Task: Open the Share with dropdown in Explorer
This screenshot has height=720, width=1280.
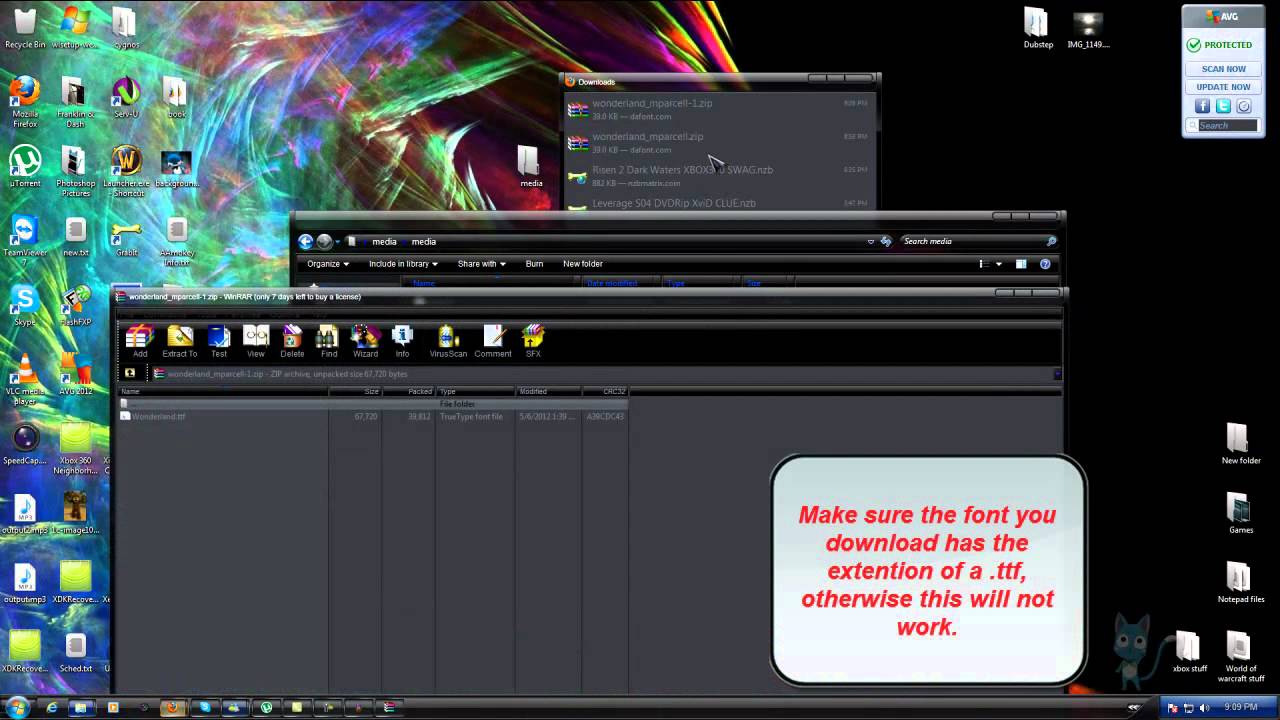Action: [x=482, y=264]
